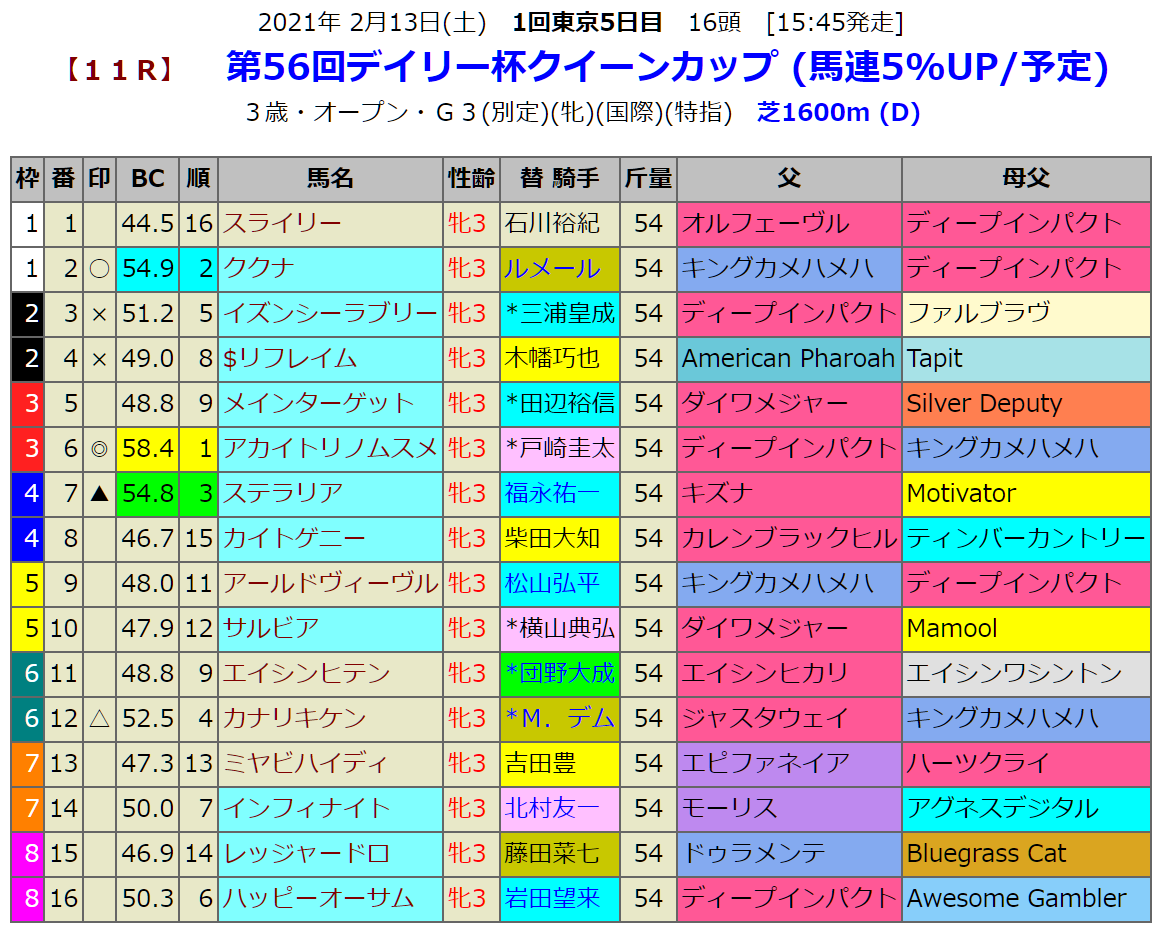Viewport: 1160px width, 935px height.
Task: Select horse アカイトリノムスメ
Action: click(x=330, y=448)
